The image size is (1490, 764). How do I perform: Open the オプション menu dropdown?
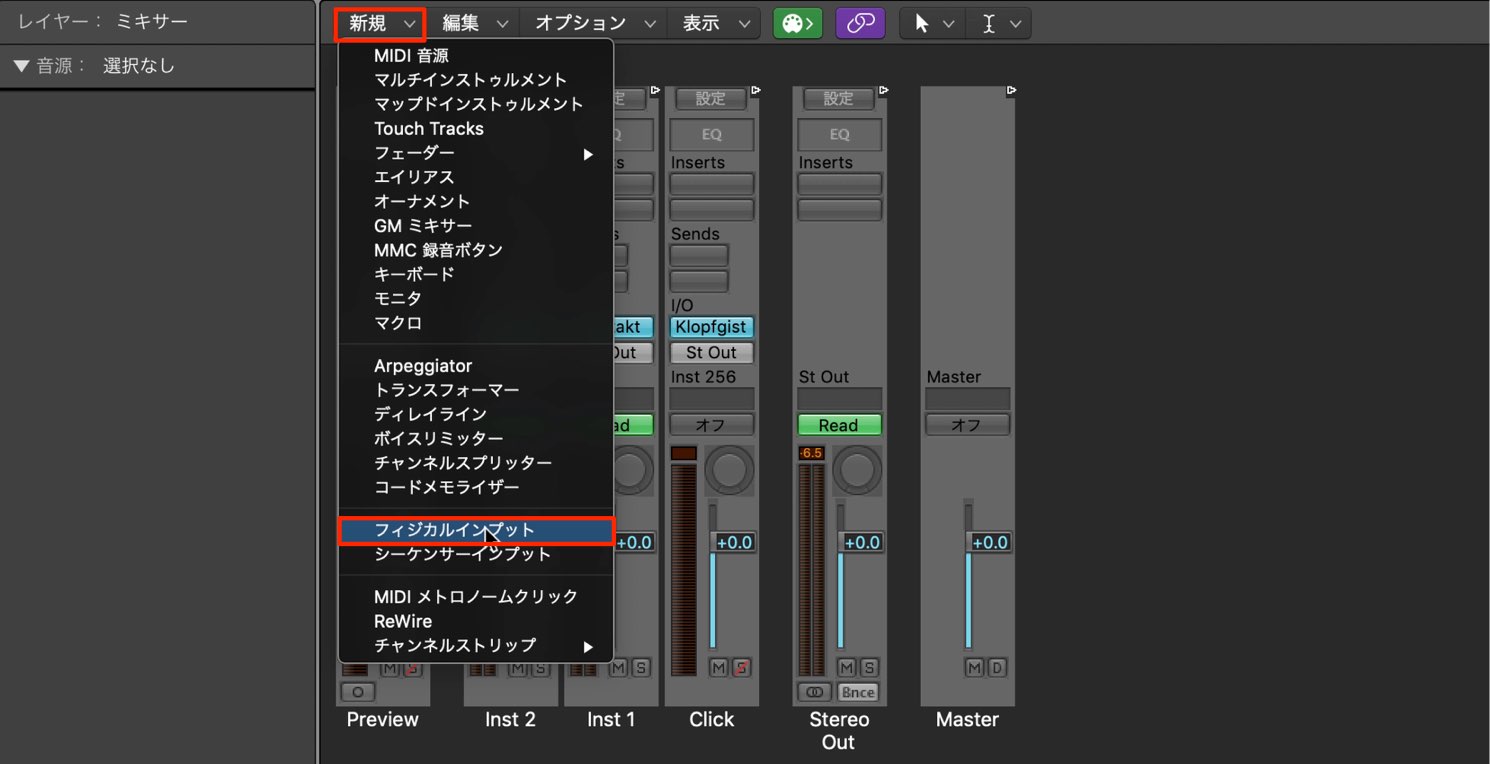[x=595, y=23]
